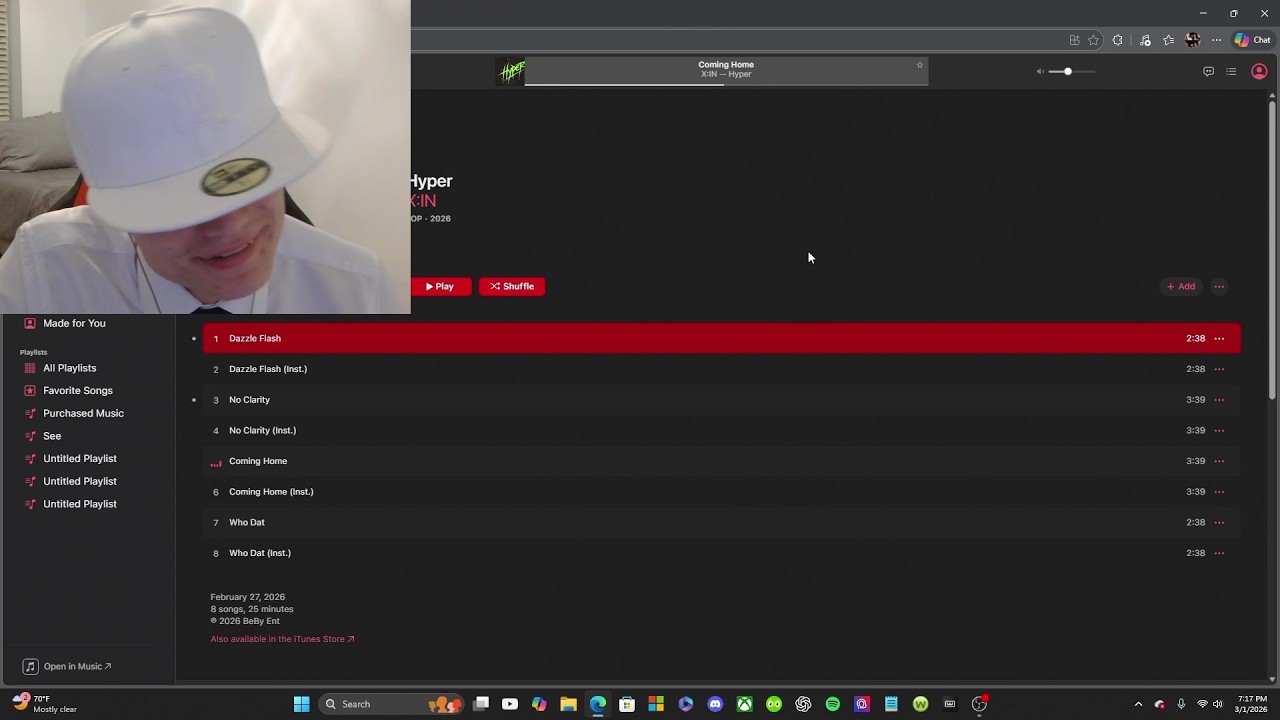Click the volume speaker icon in player
This screenshot has height=720, width=1280.
tap(1040, 71)
